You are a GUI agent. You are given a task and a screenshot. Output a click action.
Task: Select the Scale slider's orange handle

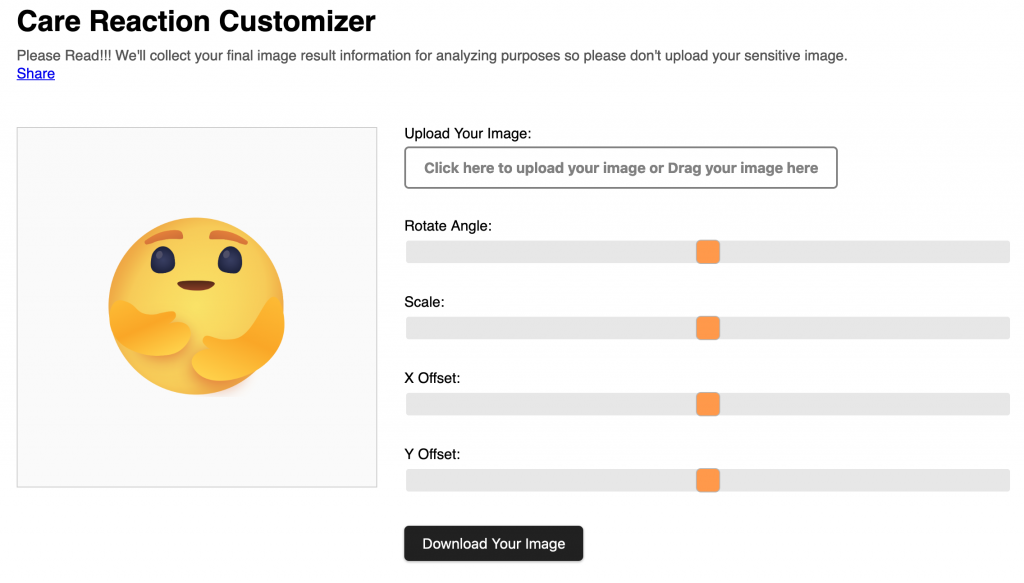708,328
